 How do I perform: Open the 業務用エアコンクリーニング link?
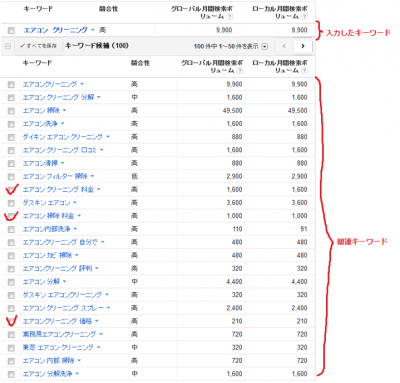click(59, 334)
